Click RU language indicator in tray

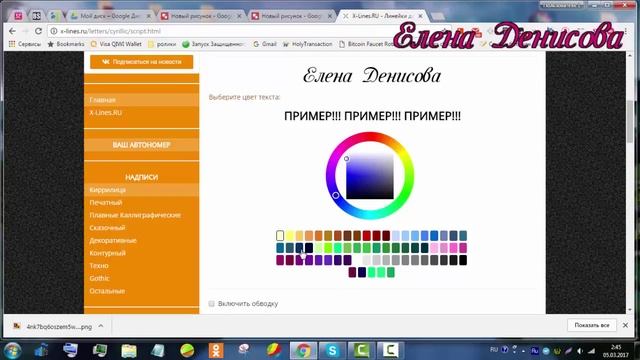point(494,350)
